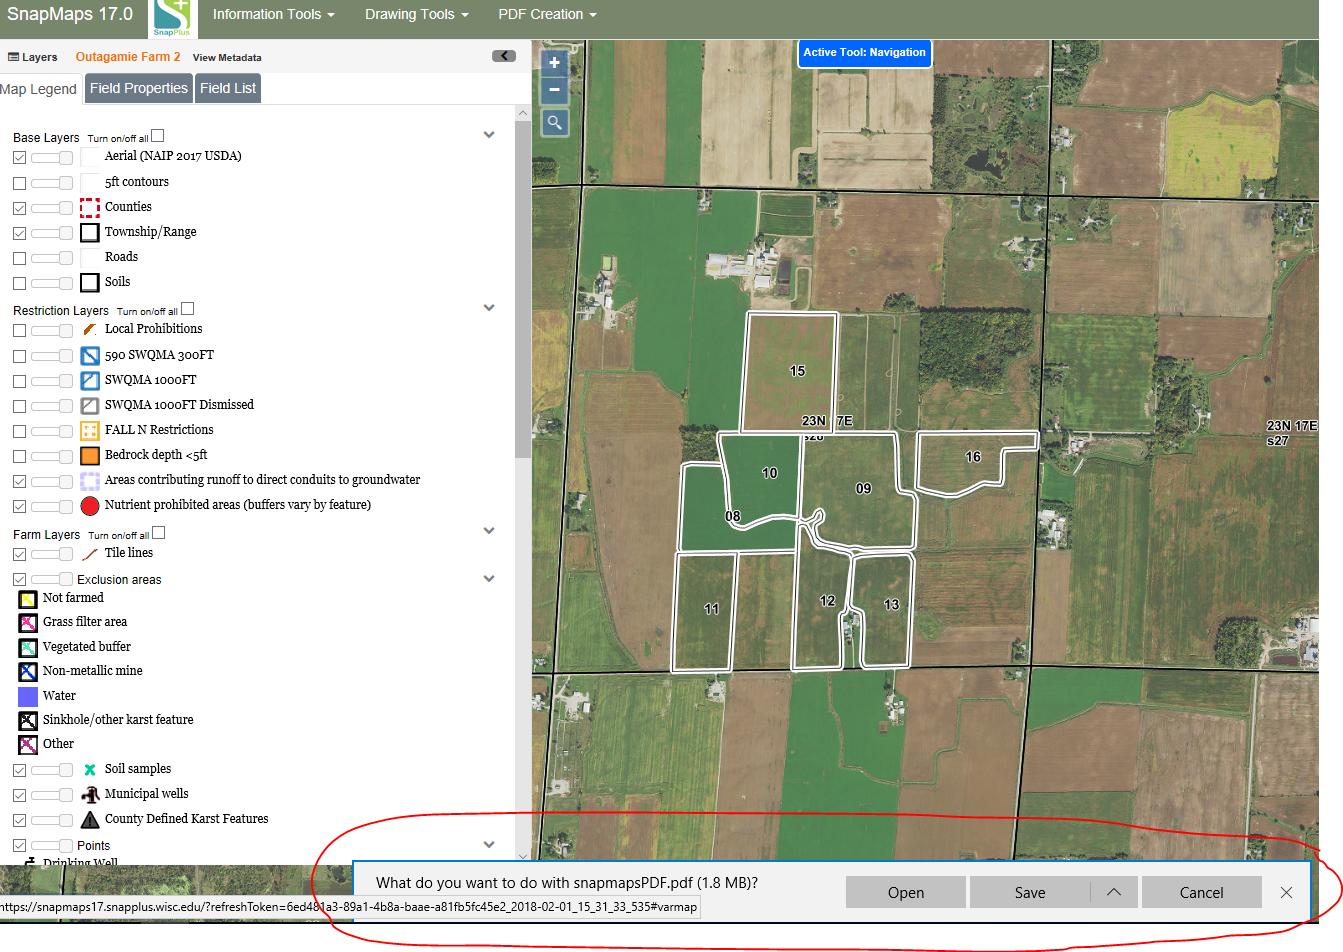This screenshot has width=1343, height=952.
Task: Adjust the Tile lines opacity slider
Action: tap(52, 554)
